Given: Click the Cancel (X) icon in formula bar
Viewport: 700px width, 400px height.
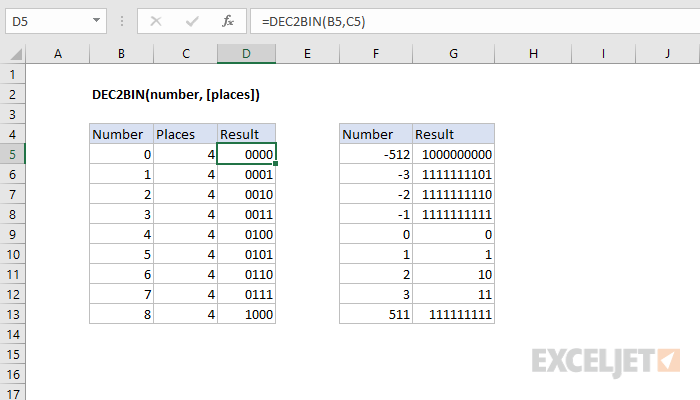Looking at the screenshot, I should point(156,21).
